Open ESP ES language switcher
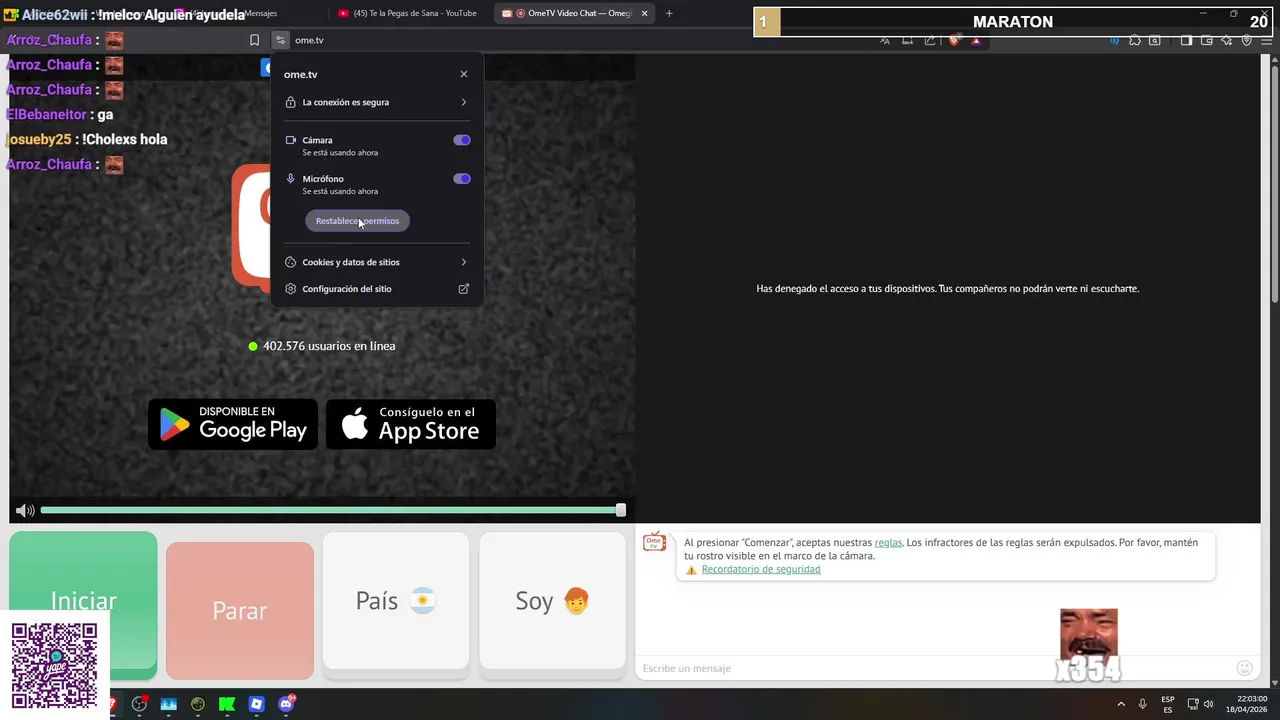This screenshot has height=720, width=1280. [x=1168, y=704]
